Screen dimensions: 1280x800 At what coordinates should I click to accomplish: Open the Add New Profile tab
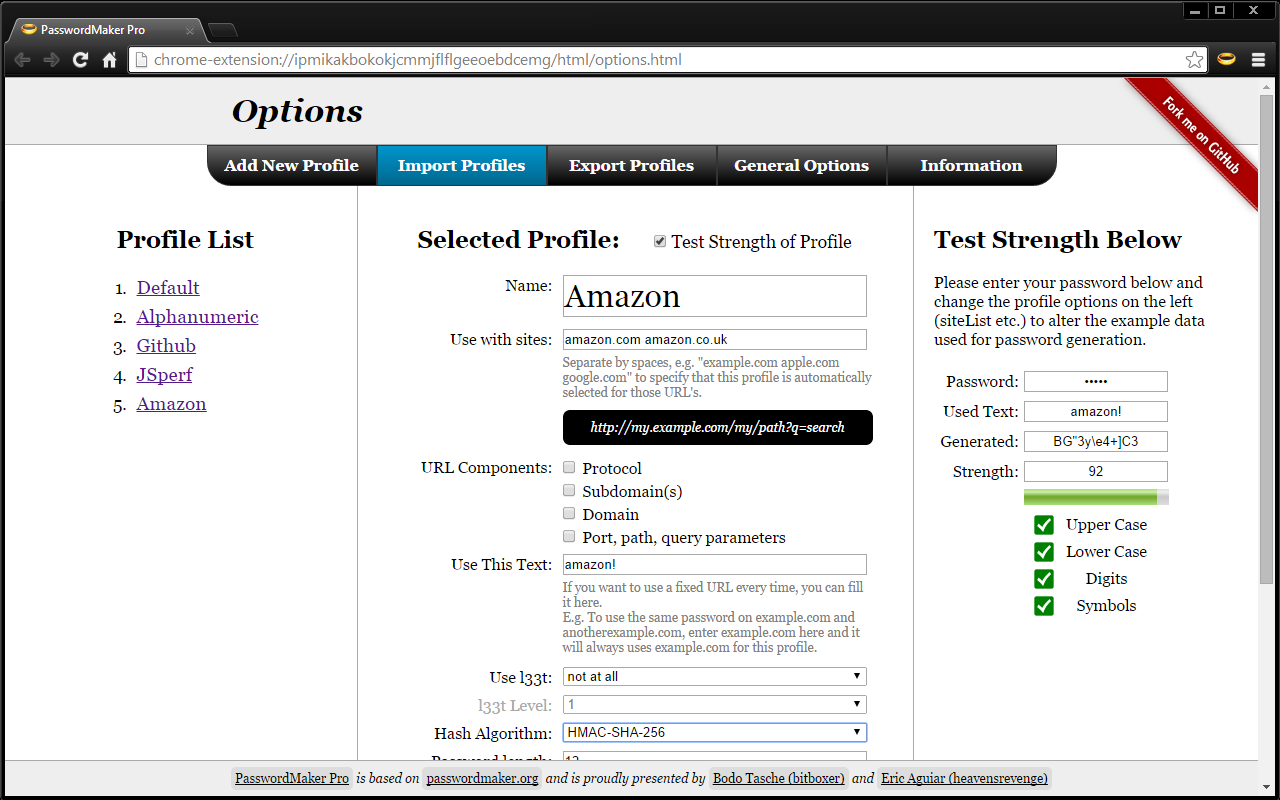click(x=292, y=166)
